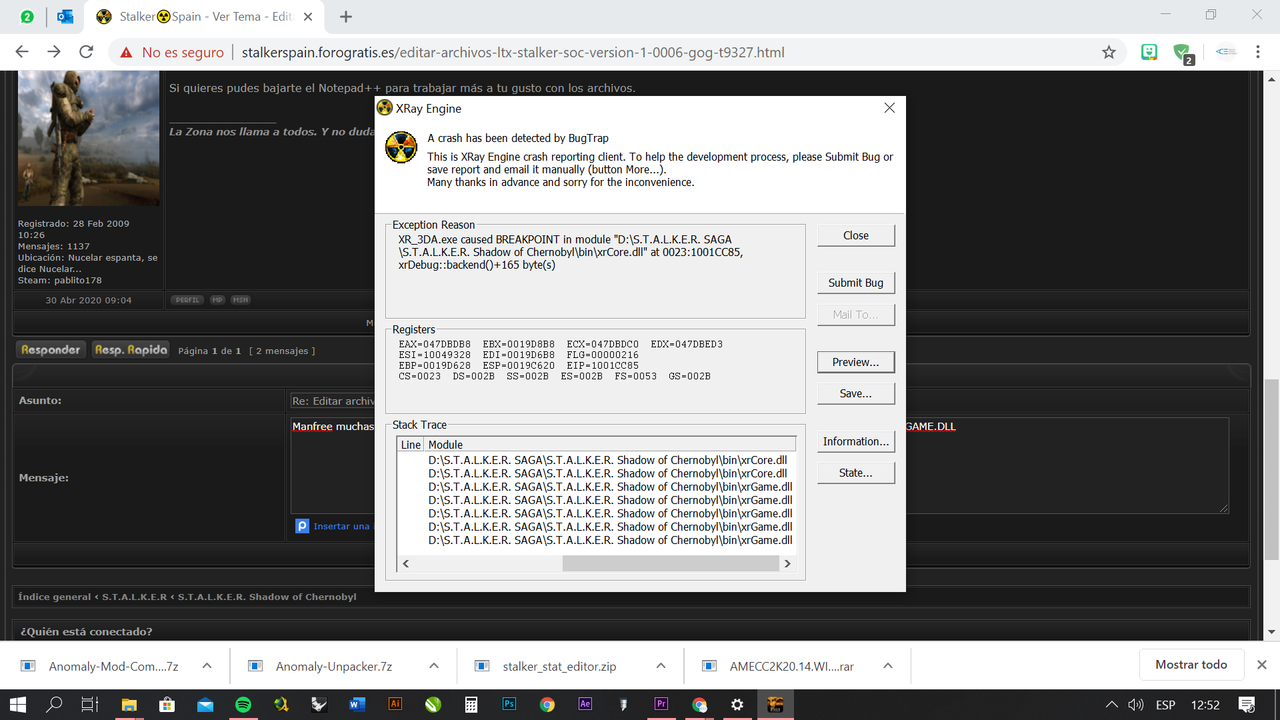The width and height of the screenshot is (1280, 720).
Task: Click the Stack Trace horizontal scrollbar thumb
Action: coord(670,564)
